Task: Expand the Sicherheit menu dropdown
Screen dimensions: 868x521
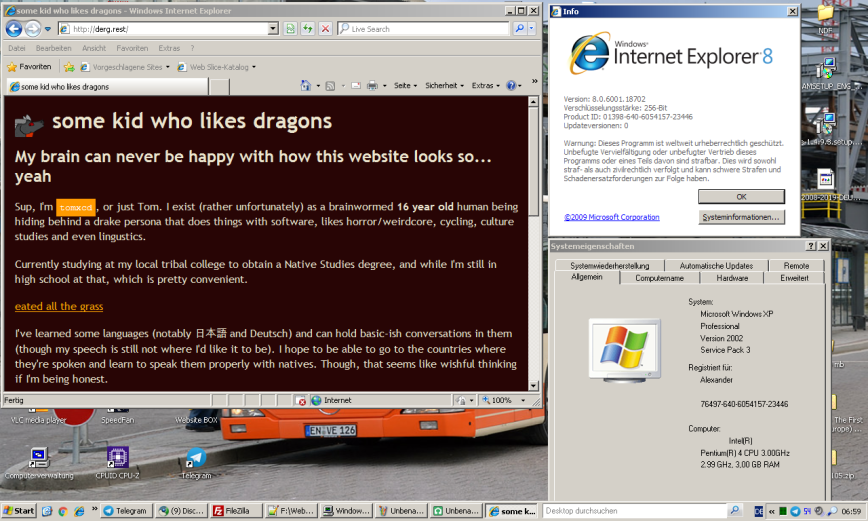Action: point(444,86)
